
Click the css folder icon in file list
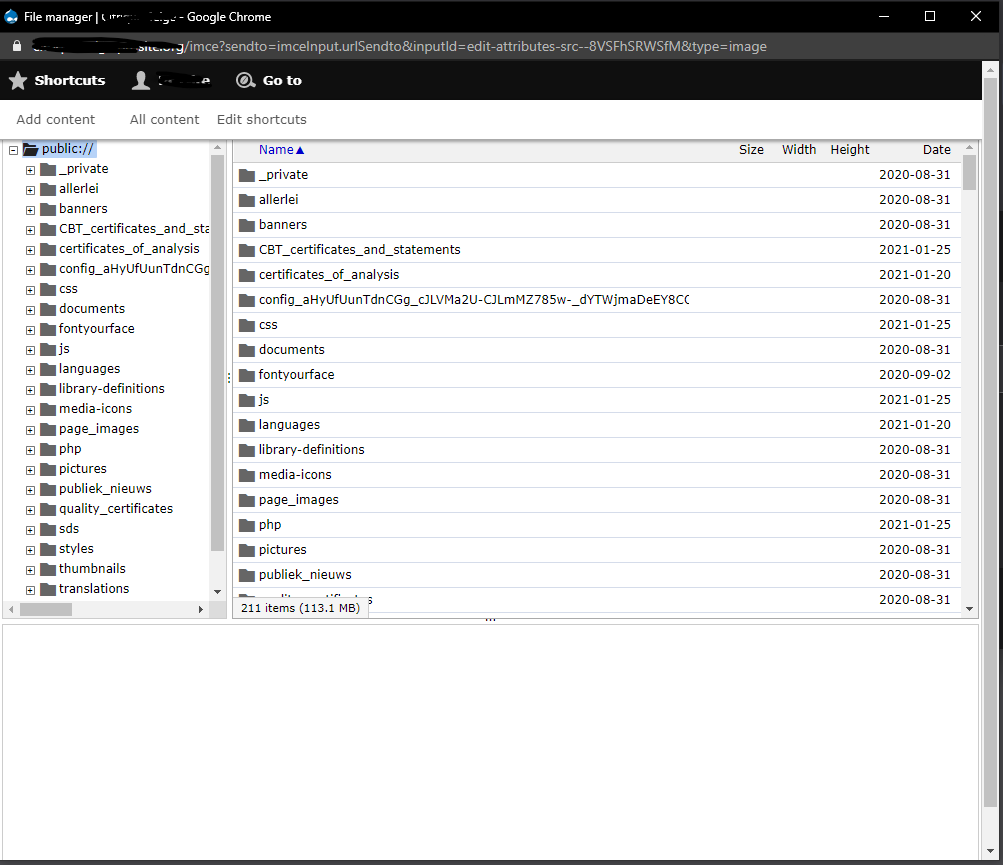point(247,325)
